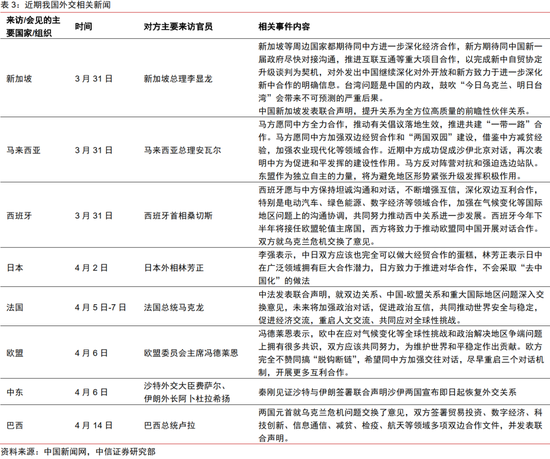Click the official '法国总统马克龙'

[174, 308]
